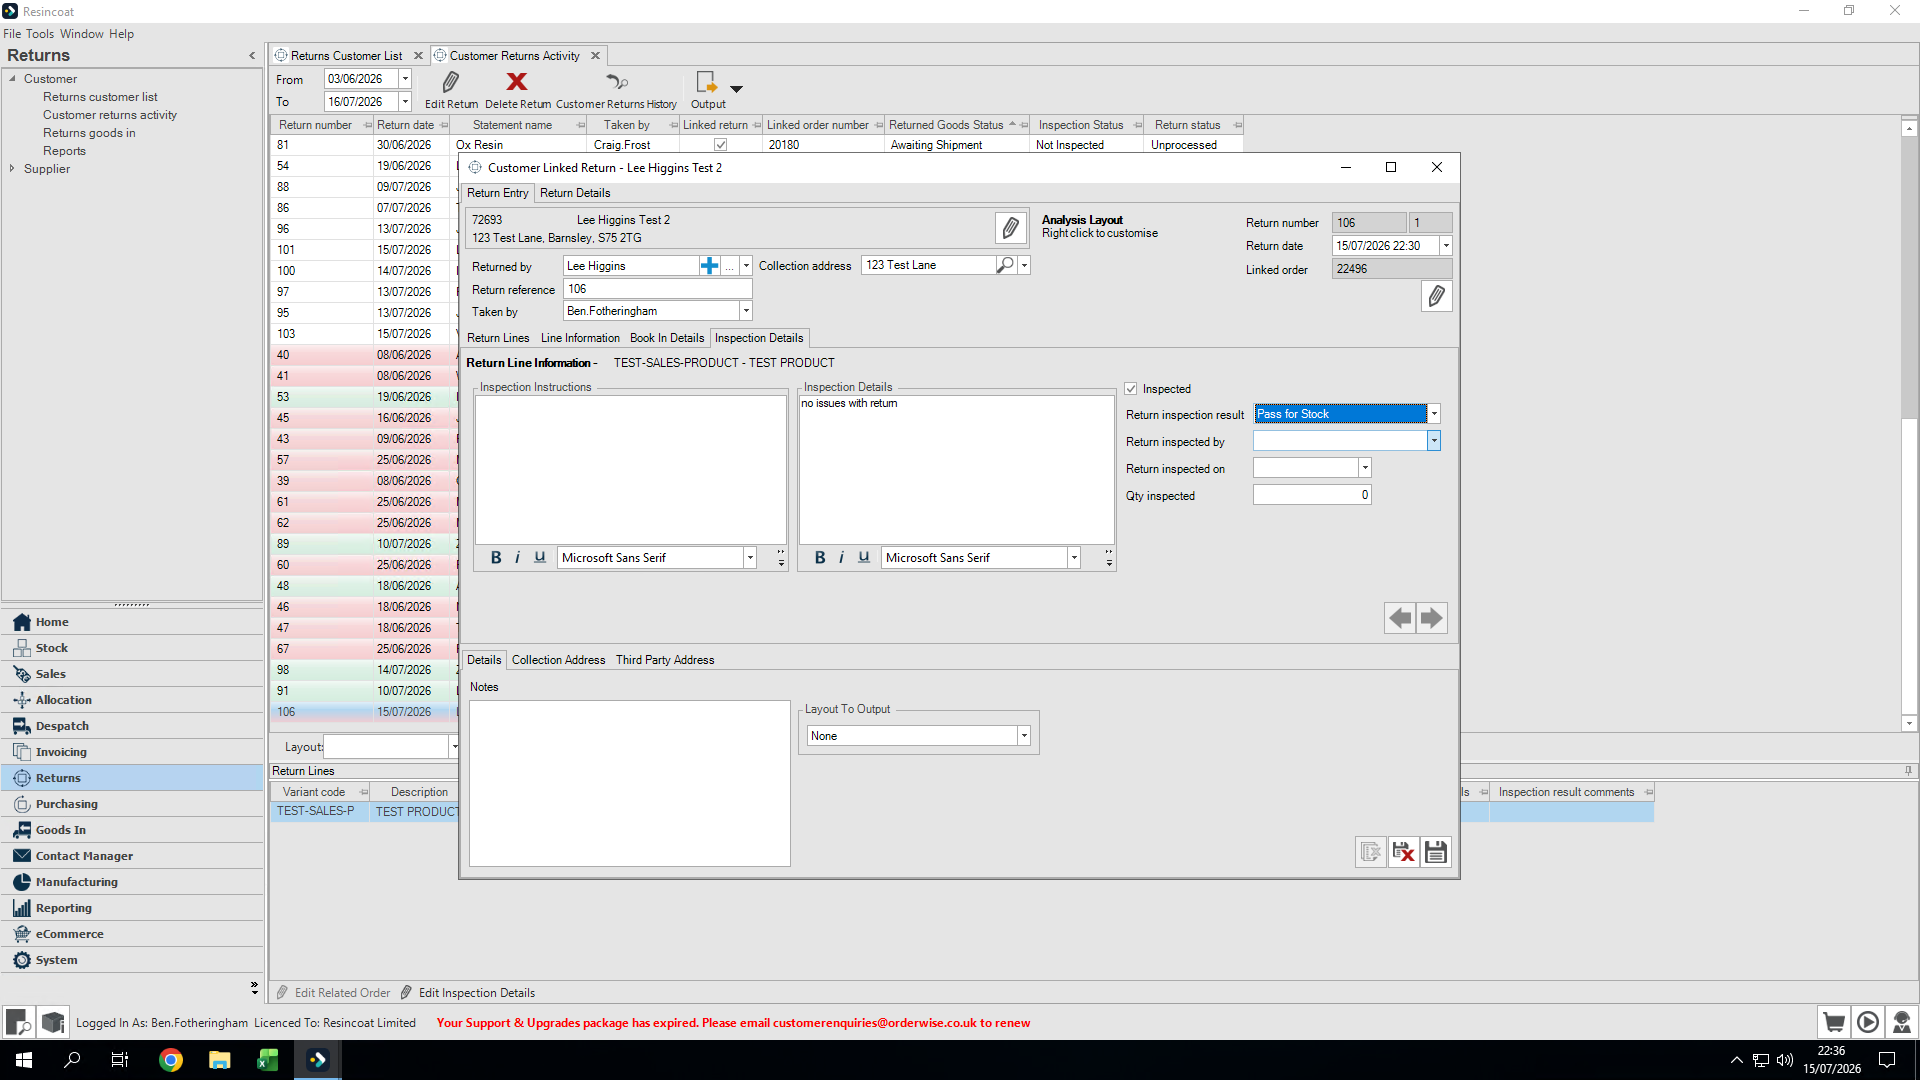
Task: Open eCommerce module in sidebar
Action: [x=132, y=934]
